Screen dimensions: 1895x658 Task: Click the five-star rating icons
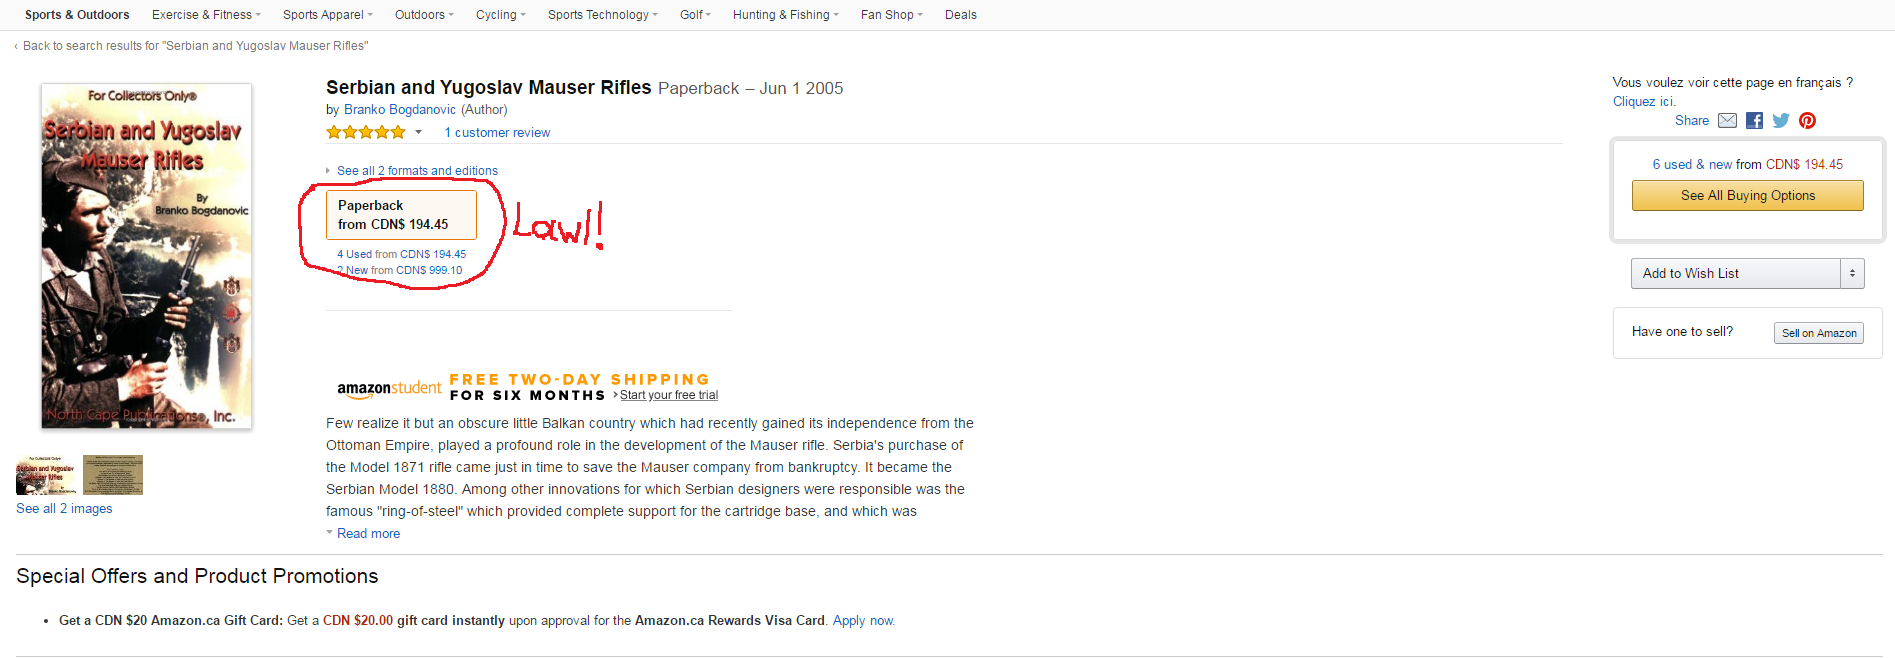click(x=365, y=132)
